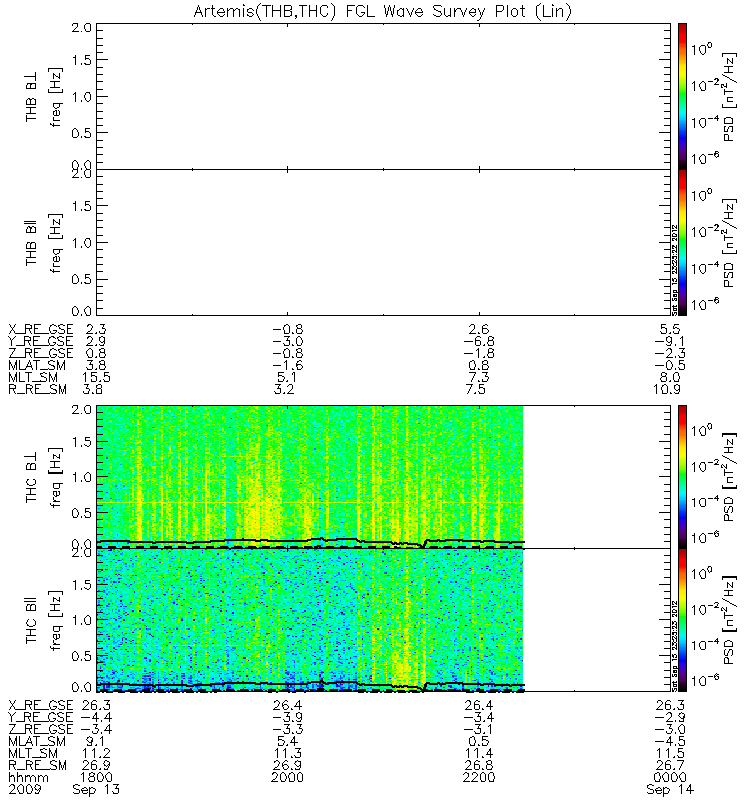Click the X_RE_GSE value 2.3
Image resolution: width=750 pixels, height=800 pixels.
click(96, 329)
